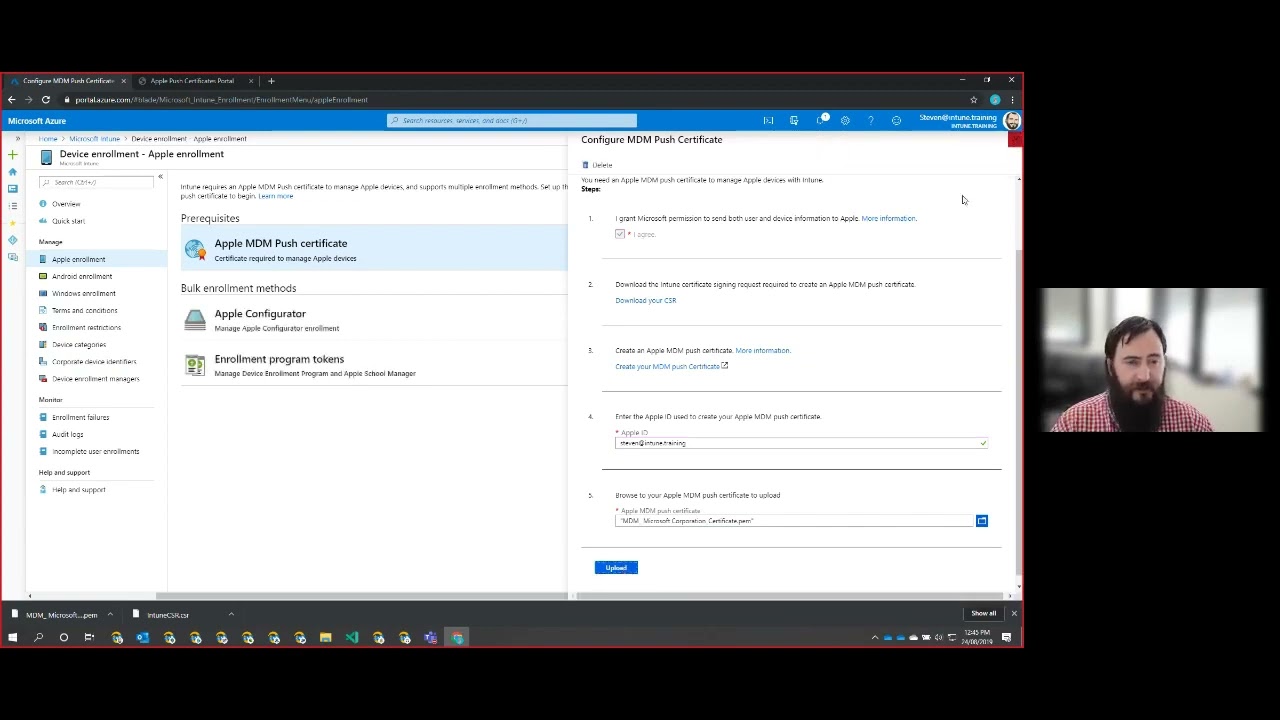The width and height of the screenshot is (1280, 720).
Task: Open Device enrollment managers item
Action: 95,378
